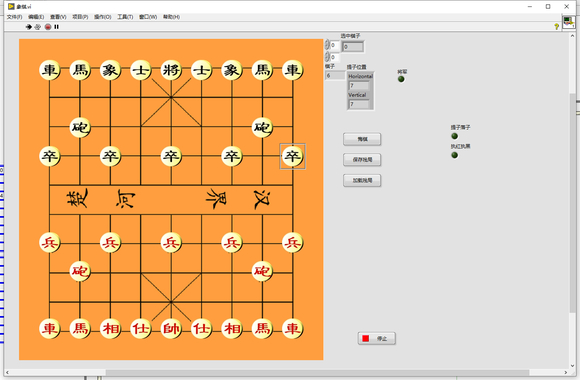
Task: Select the left red cannon 砲
Action: click(80, 271)
